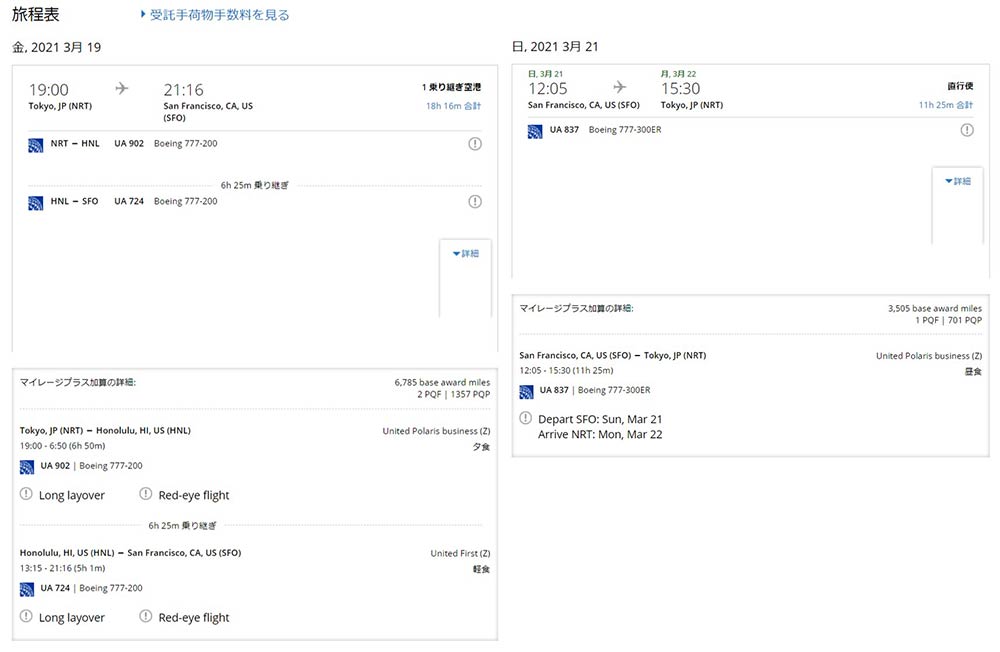This screenshot has width=1000, height=652.
Task: Click 1 PQF | 701 PQP text
Action: 949,320
